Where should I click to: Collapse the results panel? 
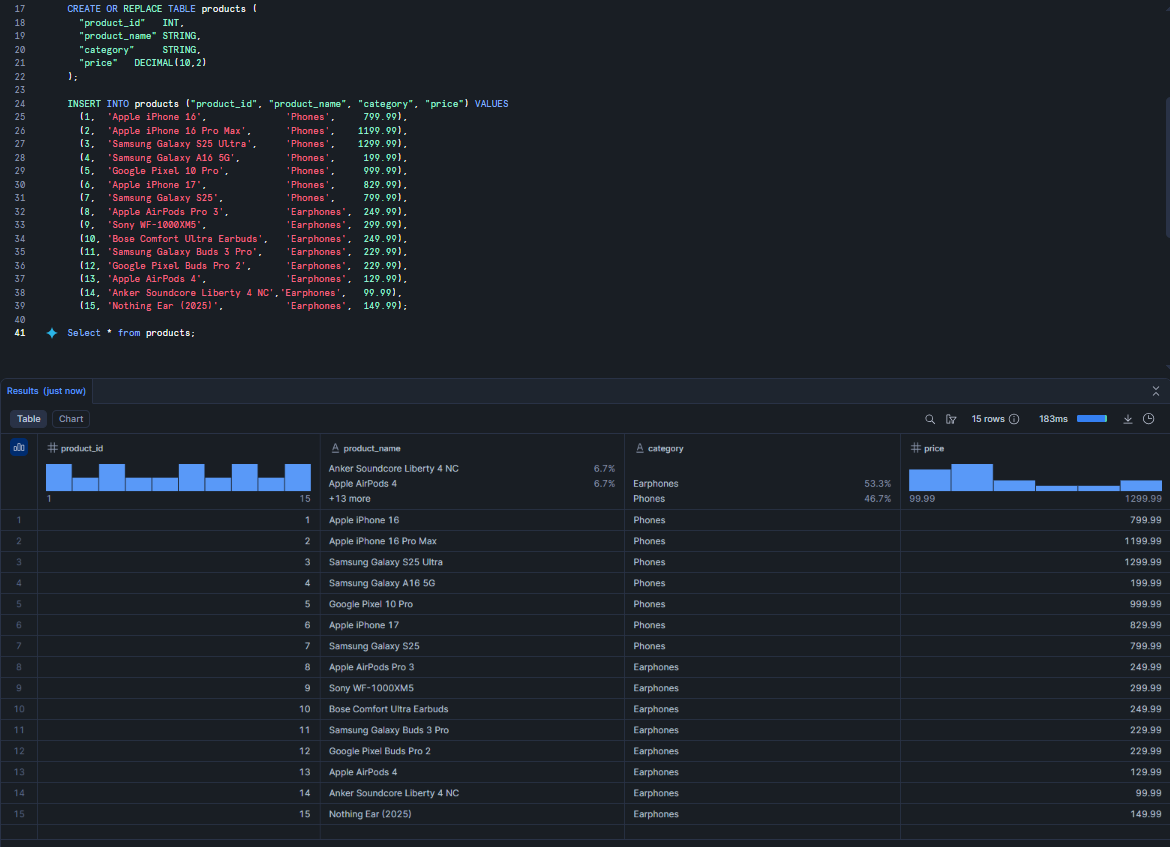[1156, 391]
